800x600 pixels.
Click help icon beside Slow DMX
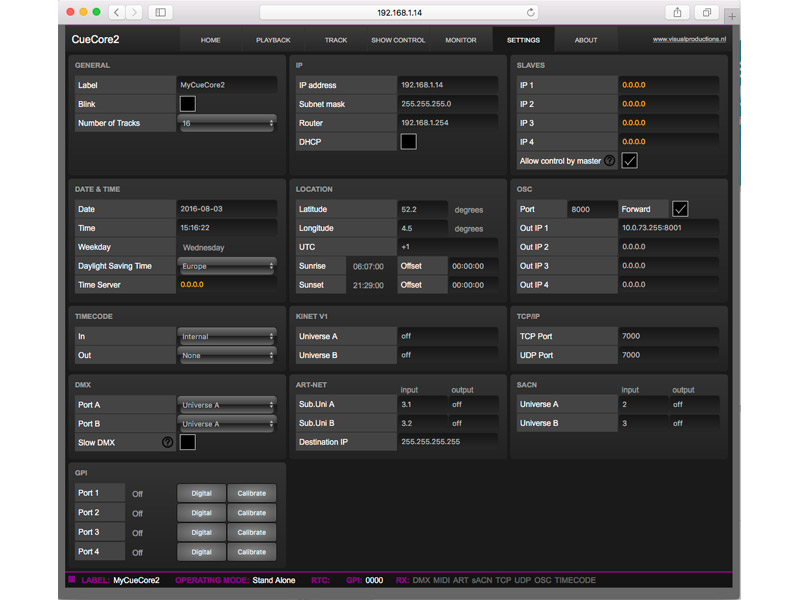click(x=167, y=442)
